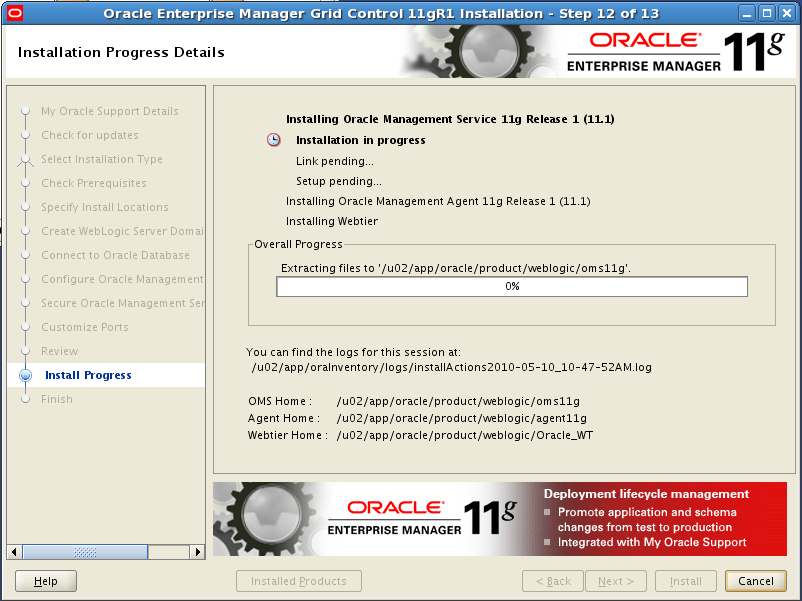This screenshot has height=601, width=802.
Task: Click the Next button
Action: pyautogui.click(x=616, y=581)
